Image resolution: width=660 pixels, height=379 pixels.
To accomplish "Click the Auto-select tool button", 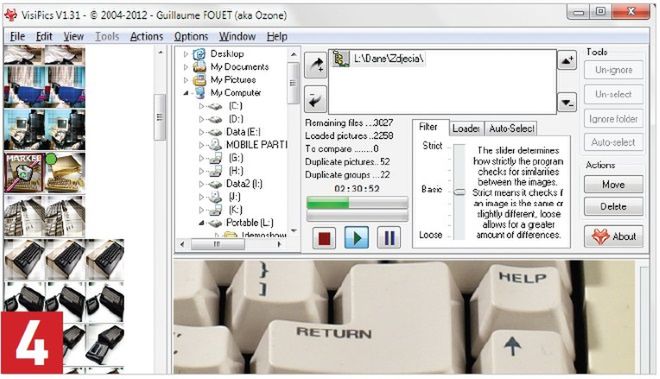I will coord(613,143).
